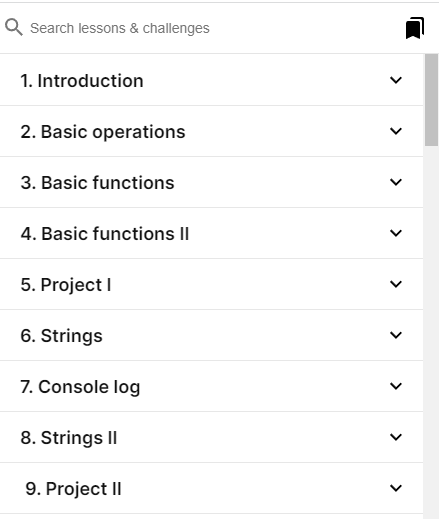Viewport: 439px width, 519px height.
Task: Open the 6. Strings section
Action: pos(211,335)
